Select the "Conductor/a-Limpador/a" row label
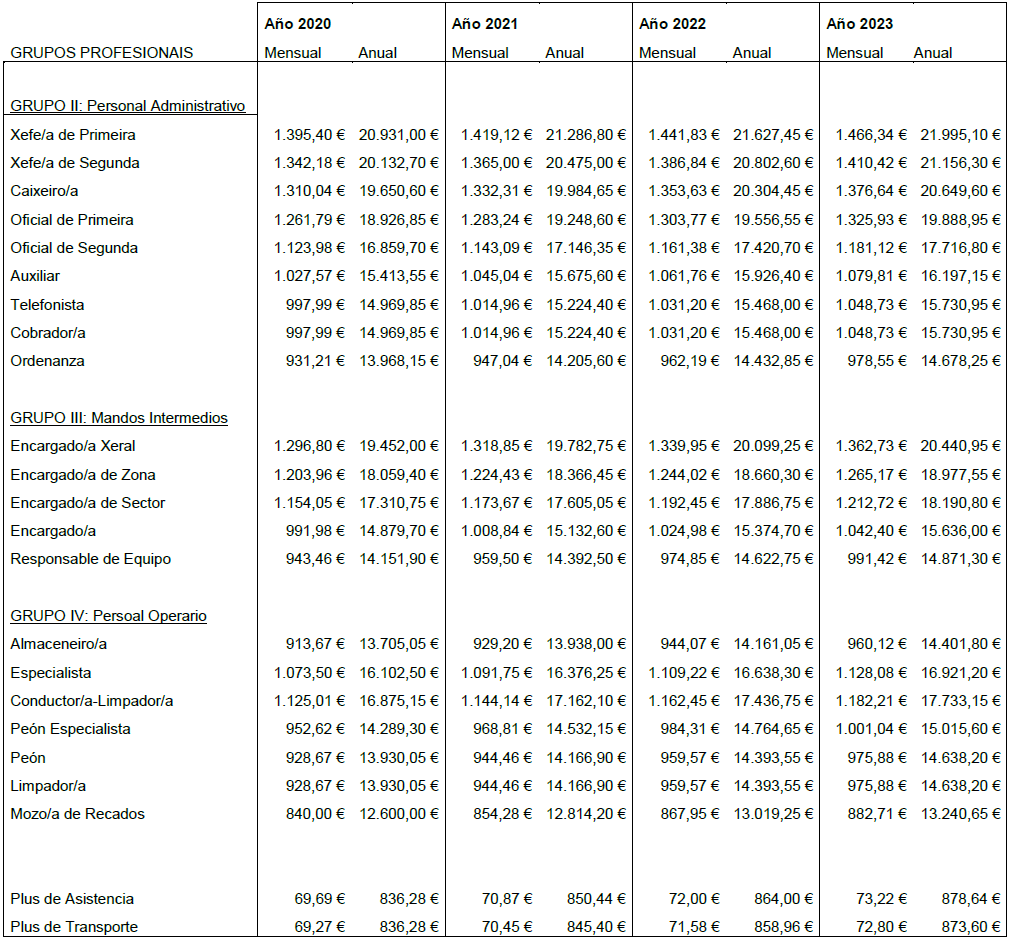Image resolution: width=1011 pixels, height=942 pixels. tap(92, 701)
